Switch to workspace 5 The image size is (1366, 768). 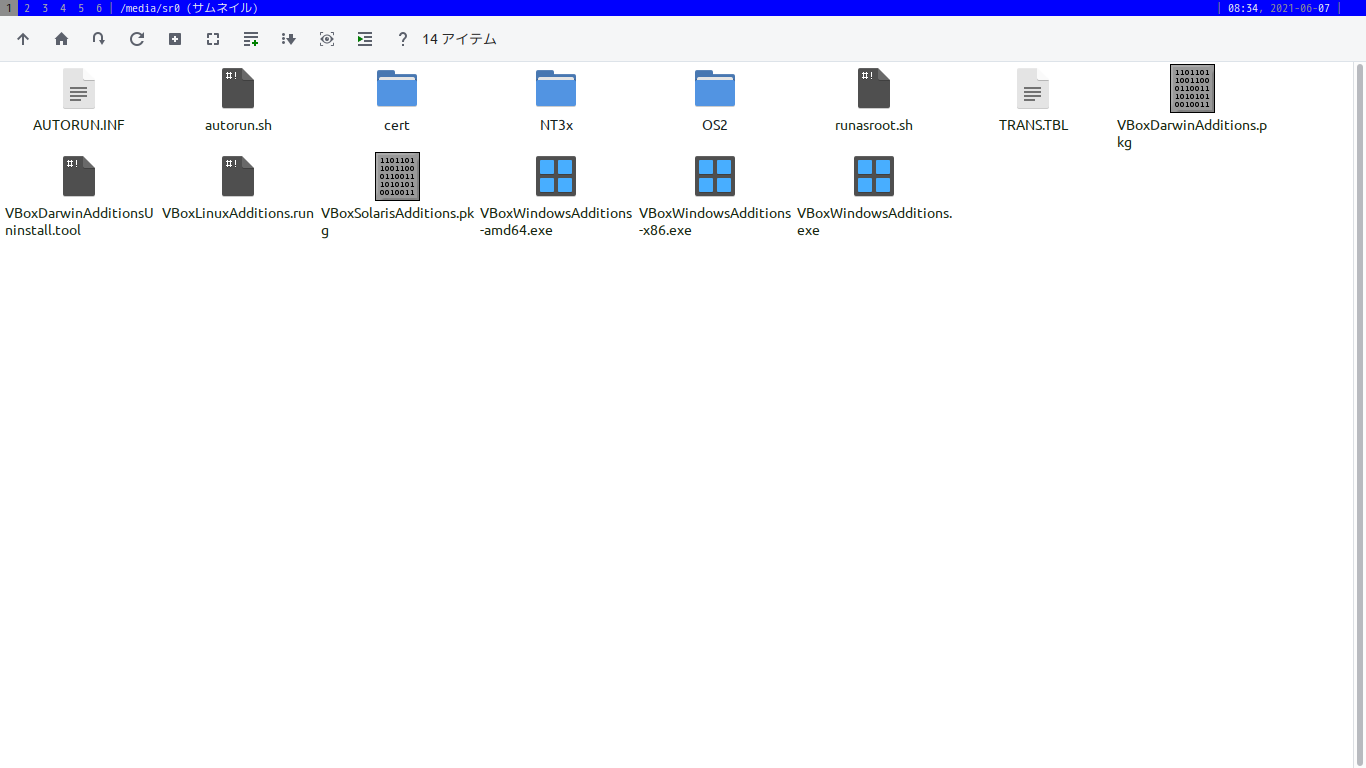[81, 8]
